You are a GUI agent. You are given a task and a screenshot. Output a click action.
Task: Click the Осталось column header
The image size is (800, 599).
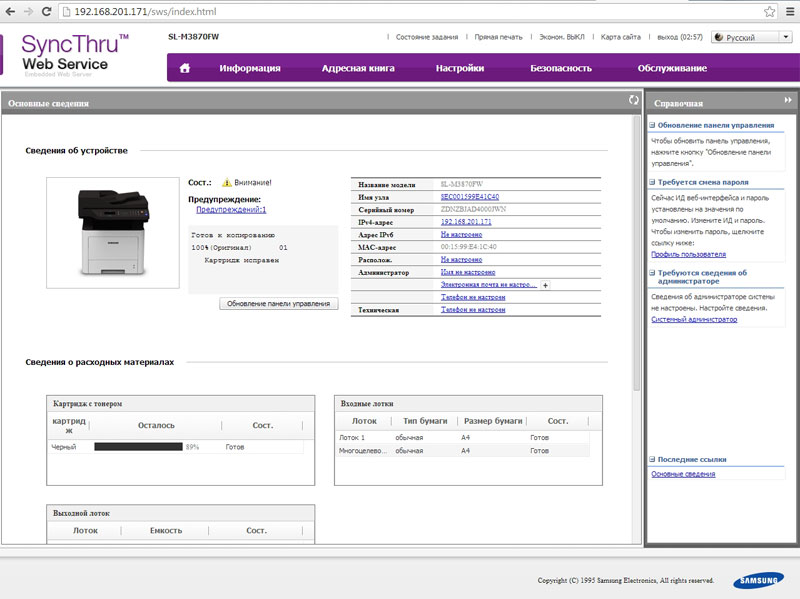tap(156, 426)
